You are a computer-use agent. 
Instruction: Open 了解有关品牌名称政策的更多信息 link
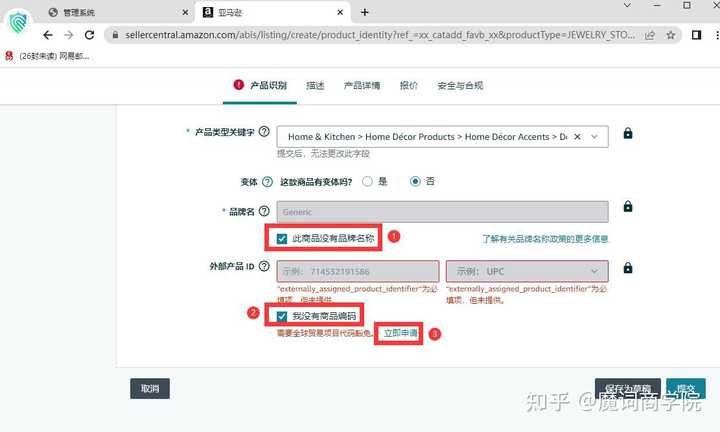pos(545,239)
